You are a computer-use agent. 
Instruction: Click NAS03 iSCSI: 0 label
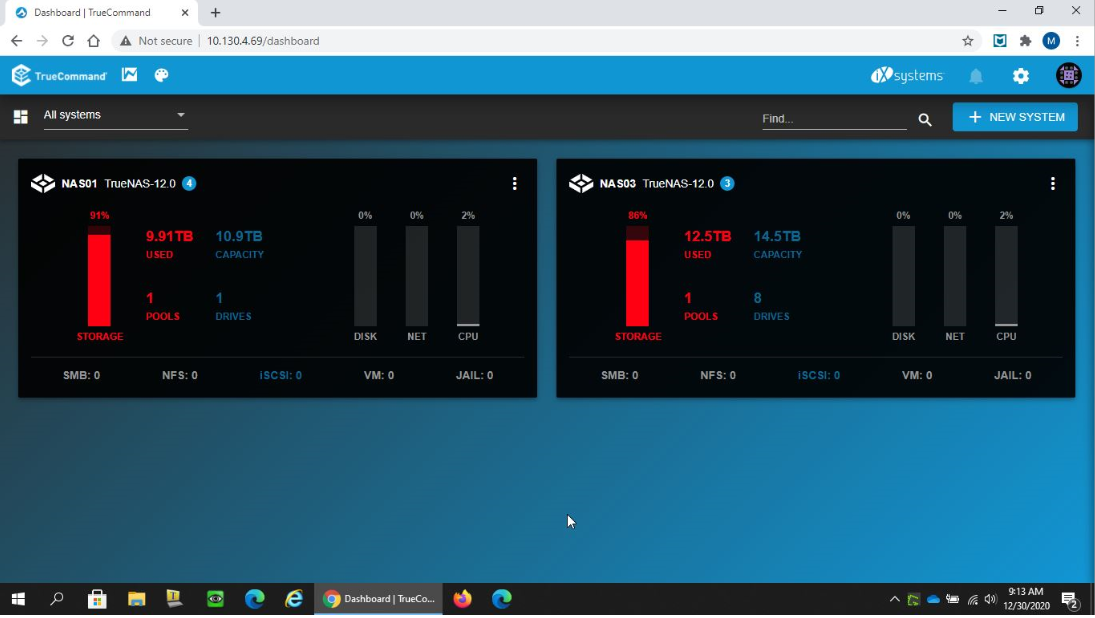point(818,376)
